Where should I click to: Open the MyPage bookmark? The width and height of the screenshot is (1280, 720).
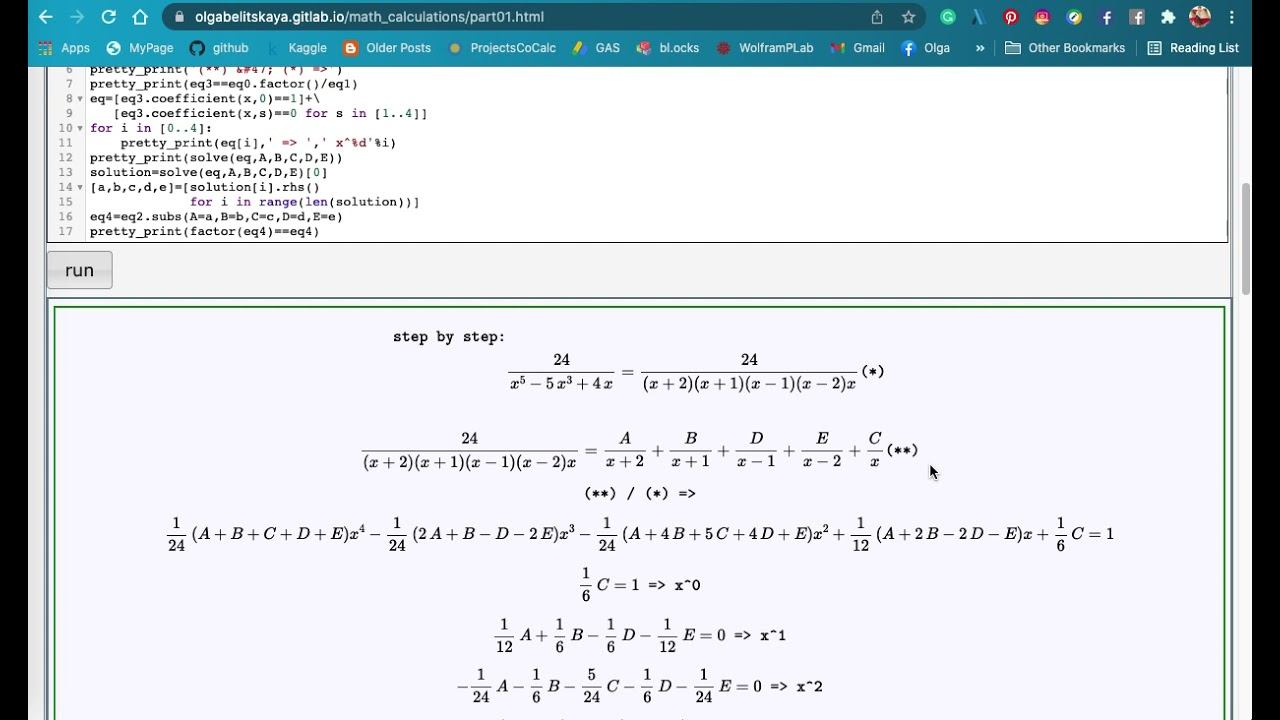coord(140,48)
